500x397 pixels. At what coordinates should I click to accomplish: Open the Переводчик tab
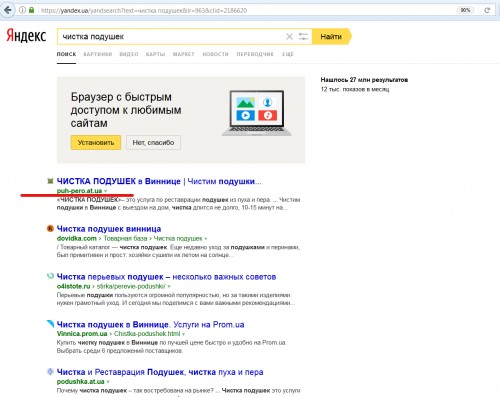pyautogui.click(x=255, y=54)
